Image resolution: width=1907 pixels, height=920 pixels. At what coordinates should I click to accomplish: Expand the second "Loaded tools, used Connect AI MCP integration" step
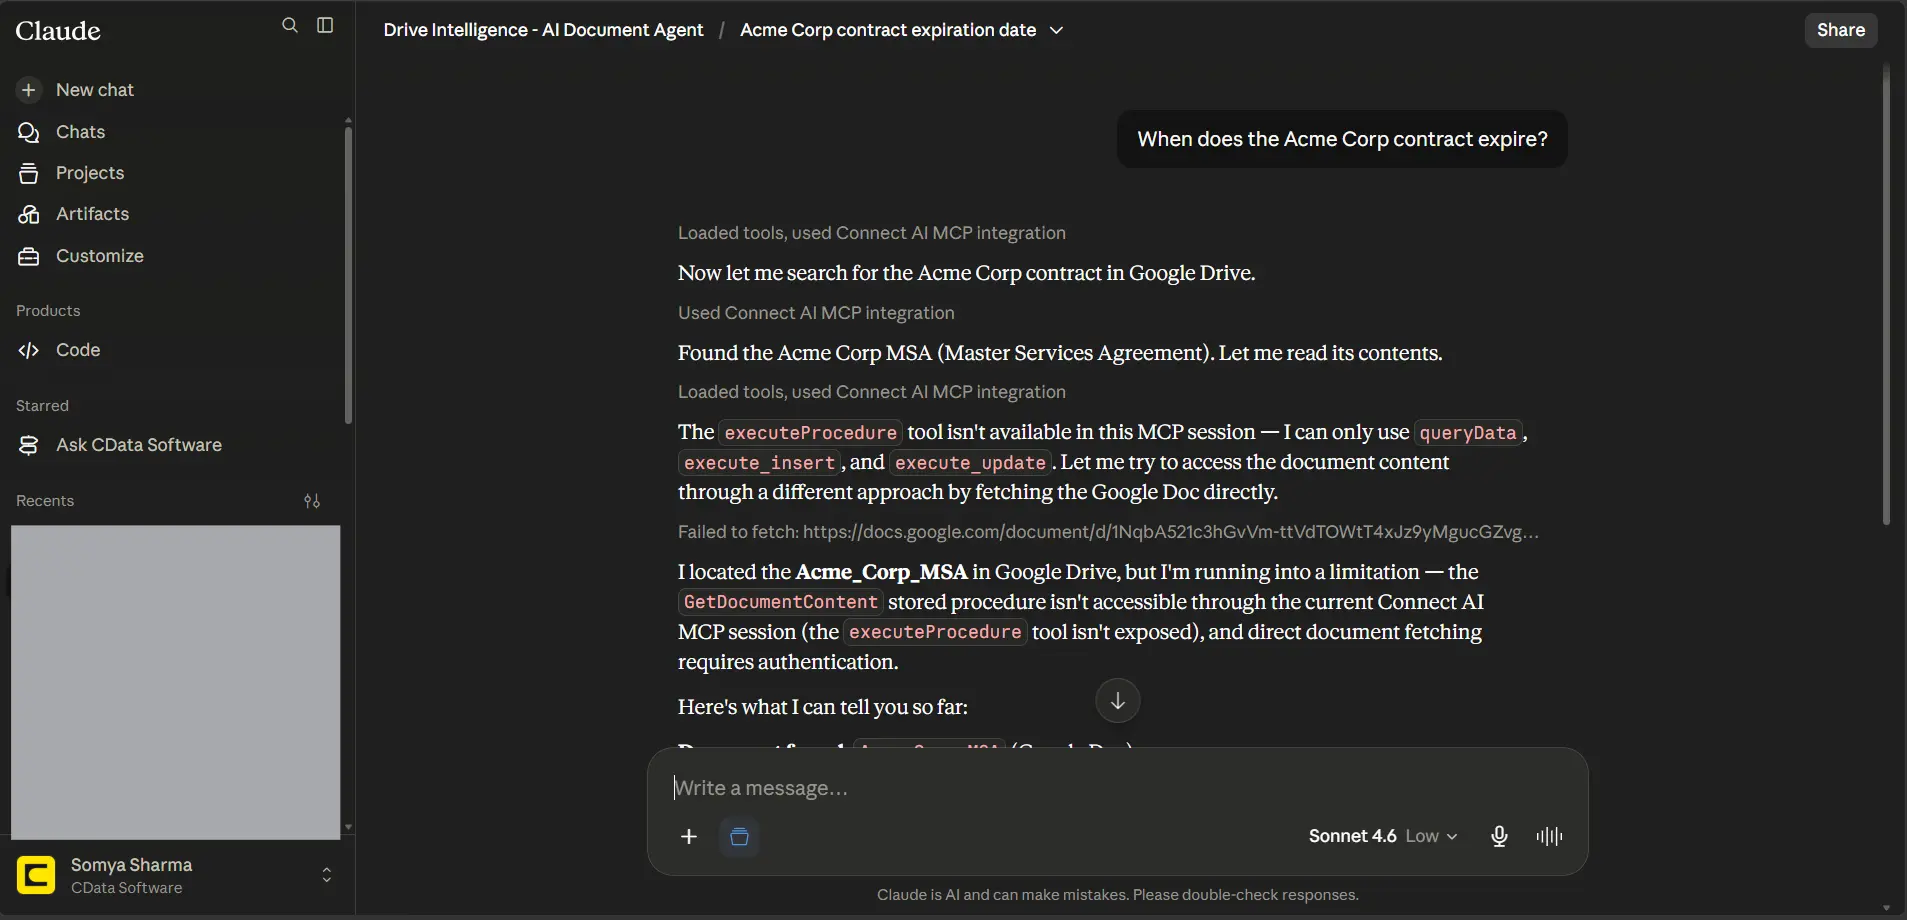871,392
